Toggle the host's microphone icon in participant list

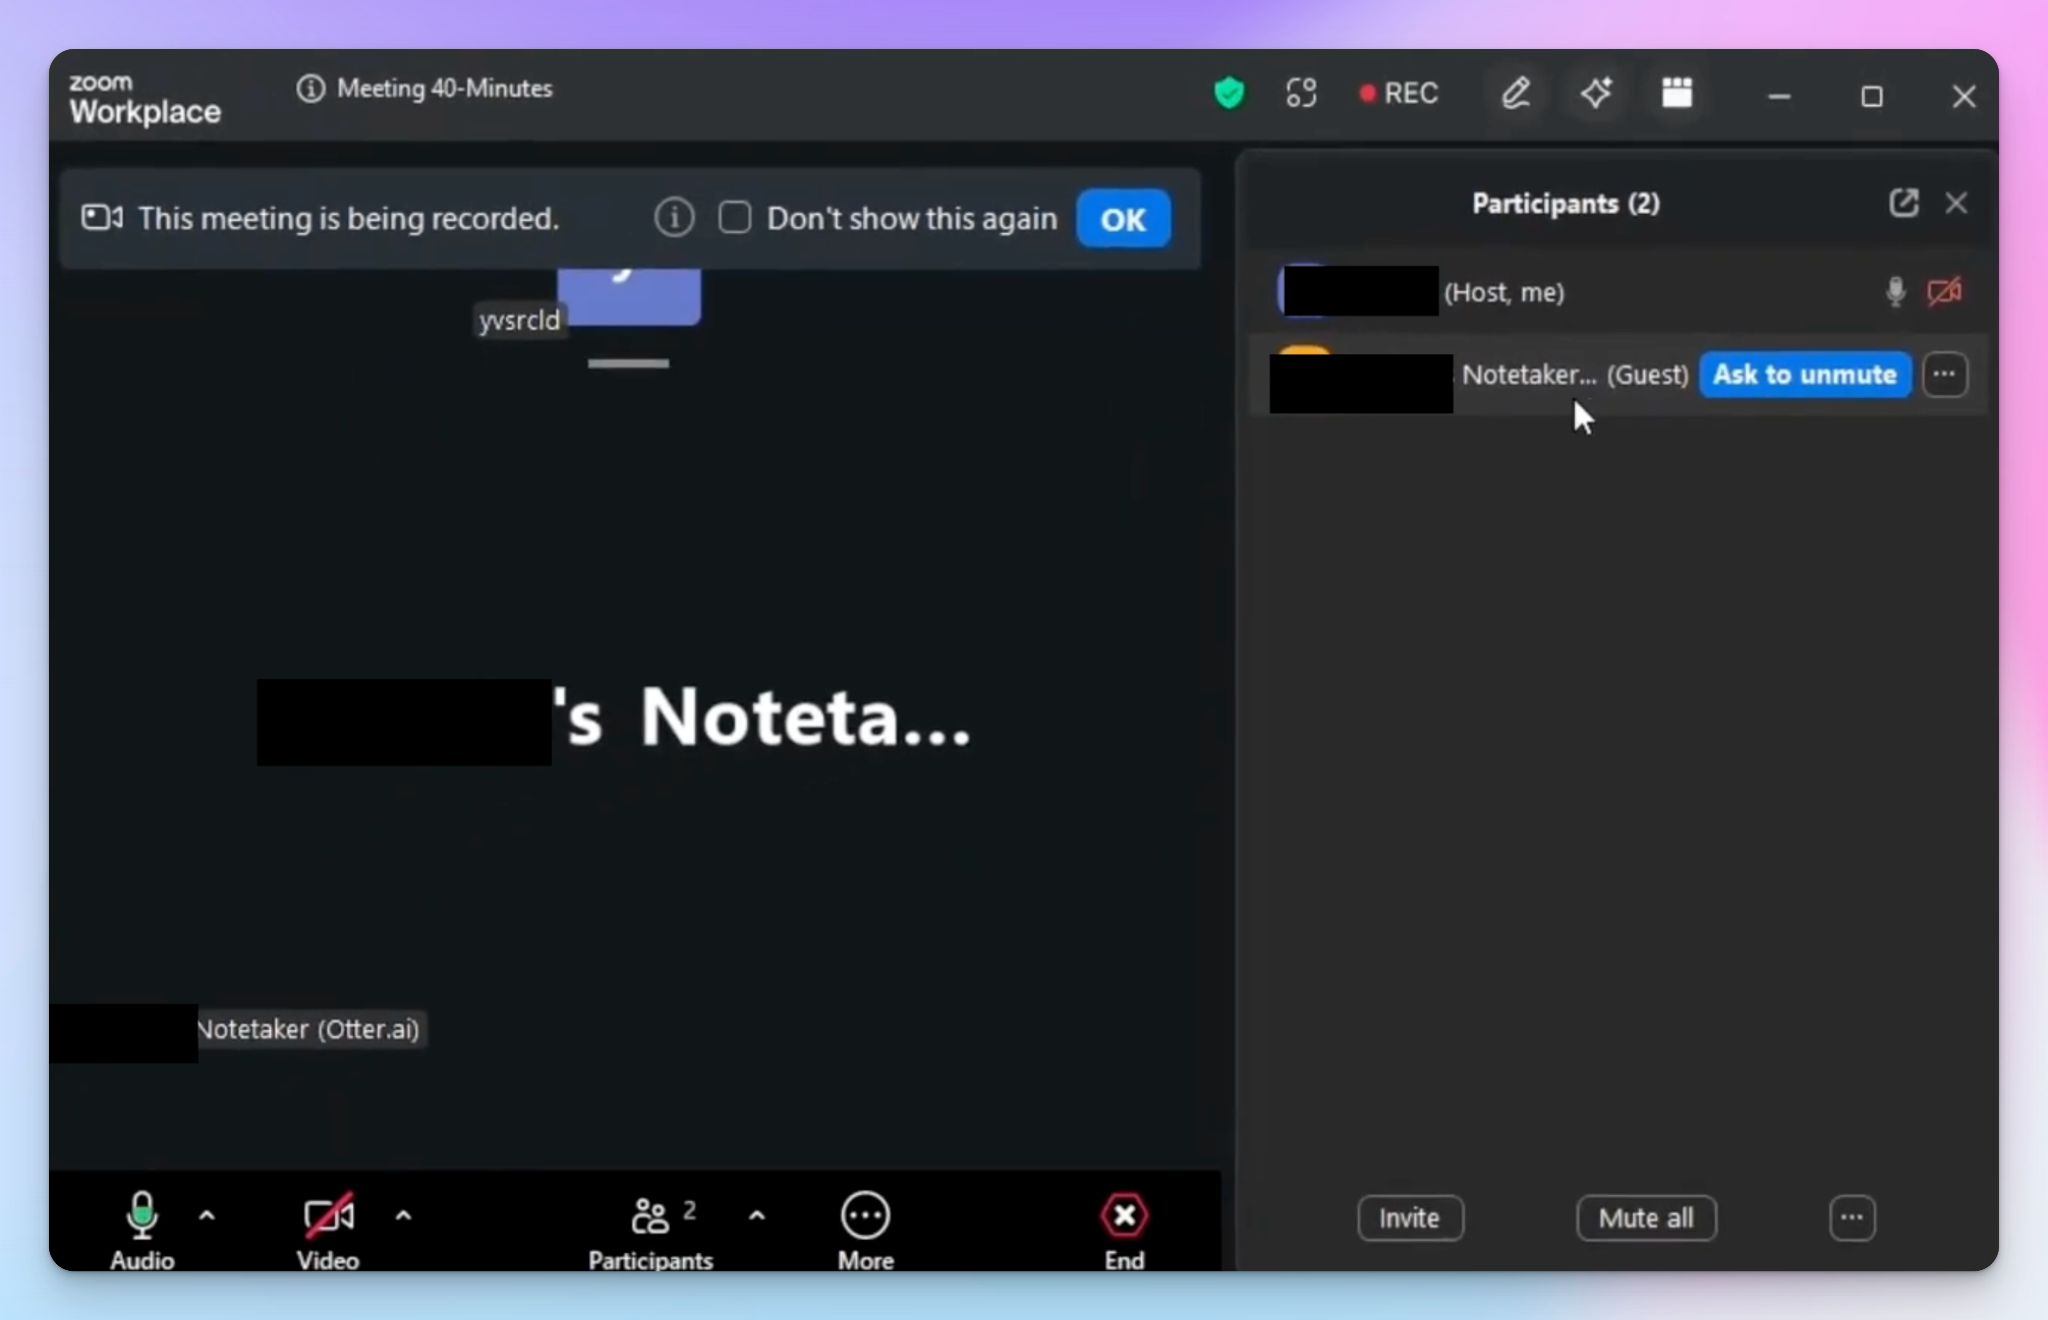(x=1895, y=292)
